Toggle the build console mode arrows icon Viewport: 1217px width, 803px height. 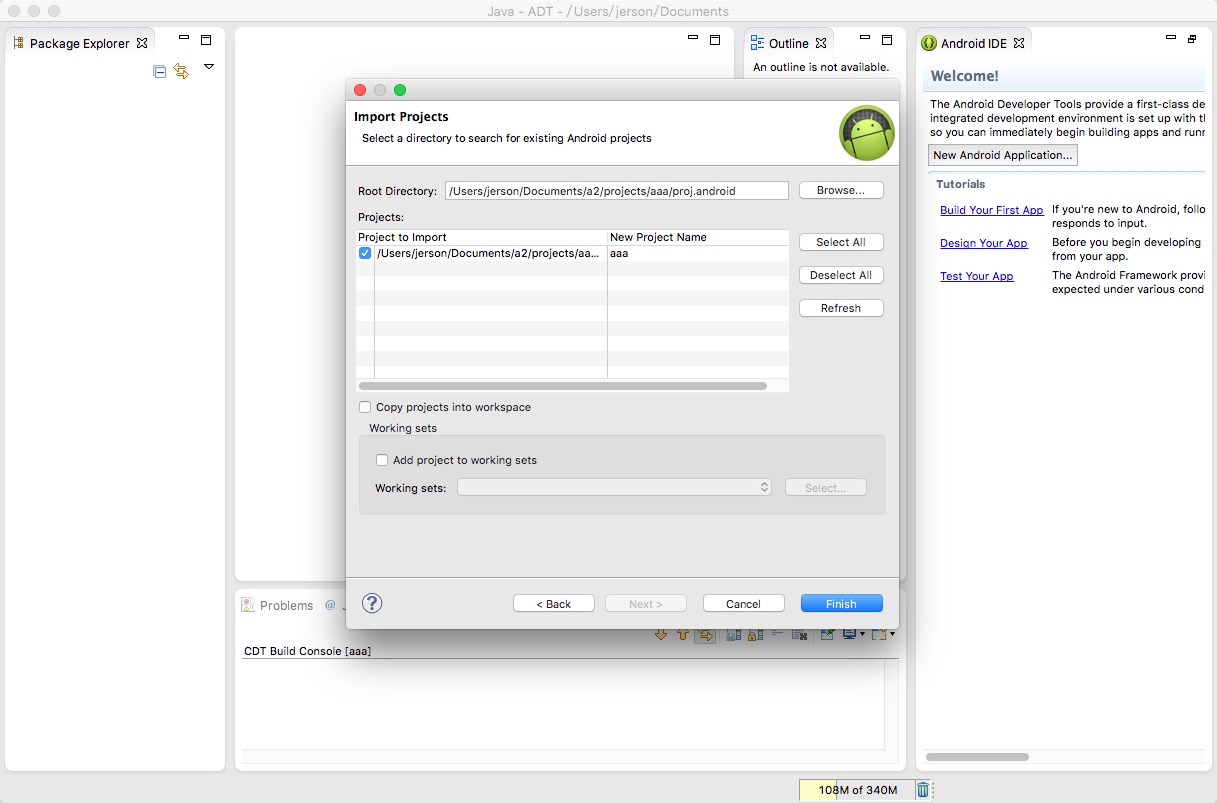pos(705,634)
